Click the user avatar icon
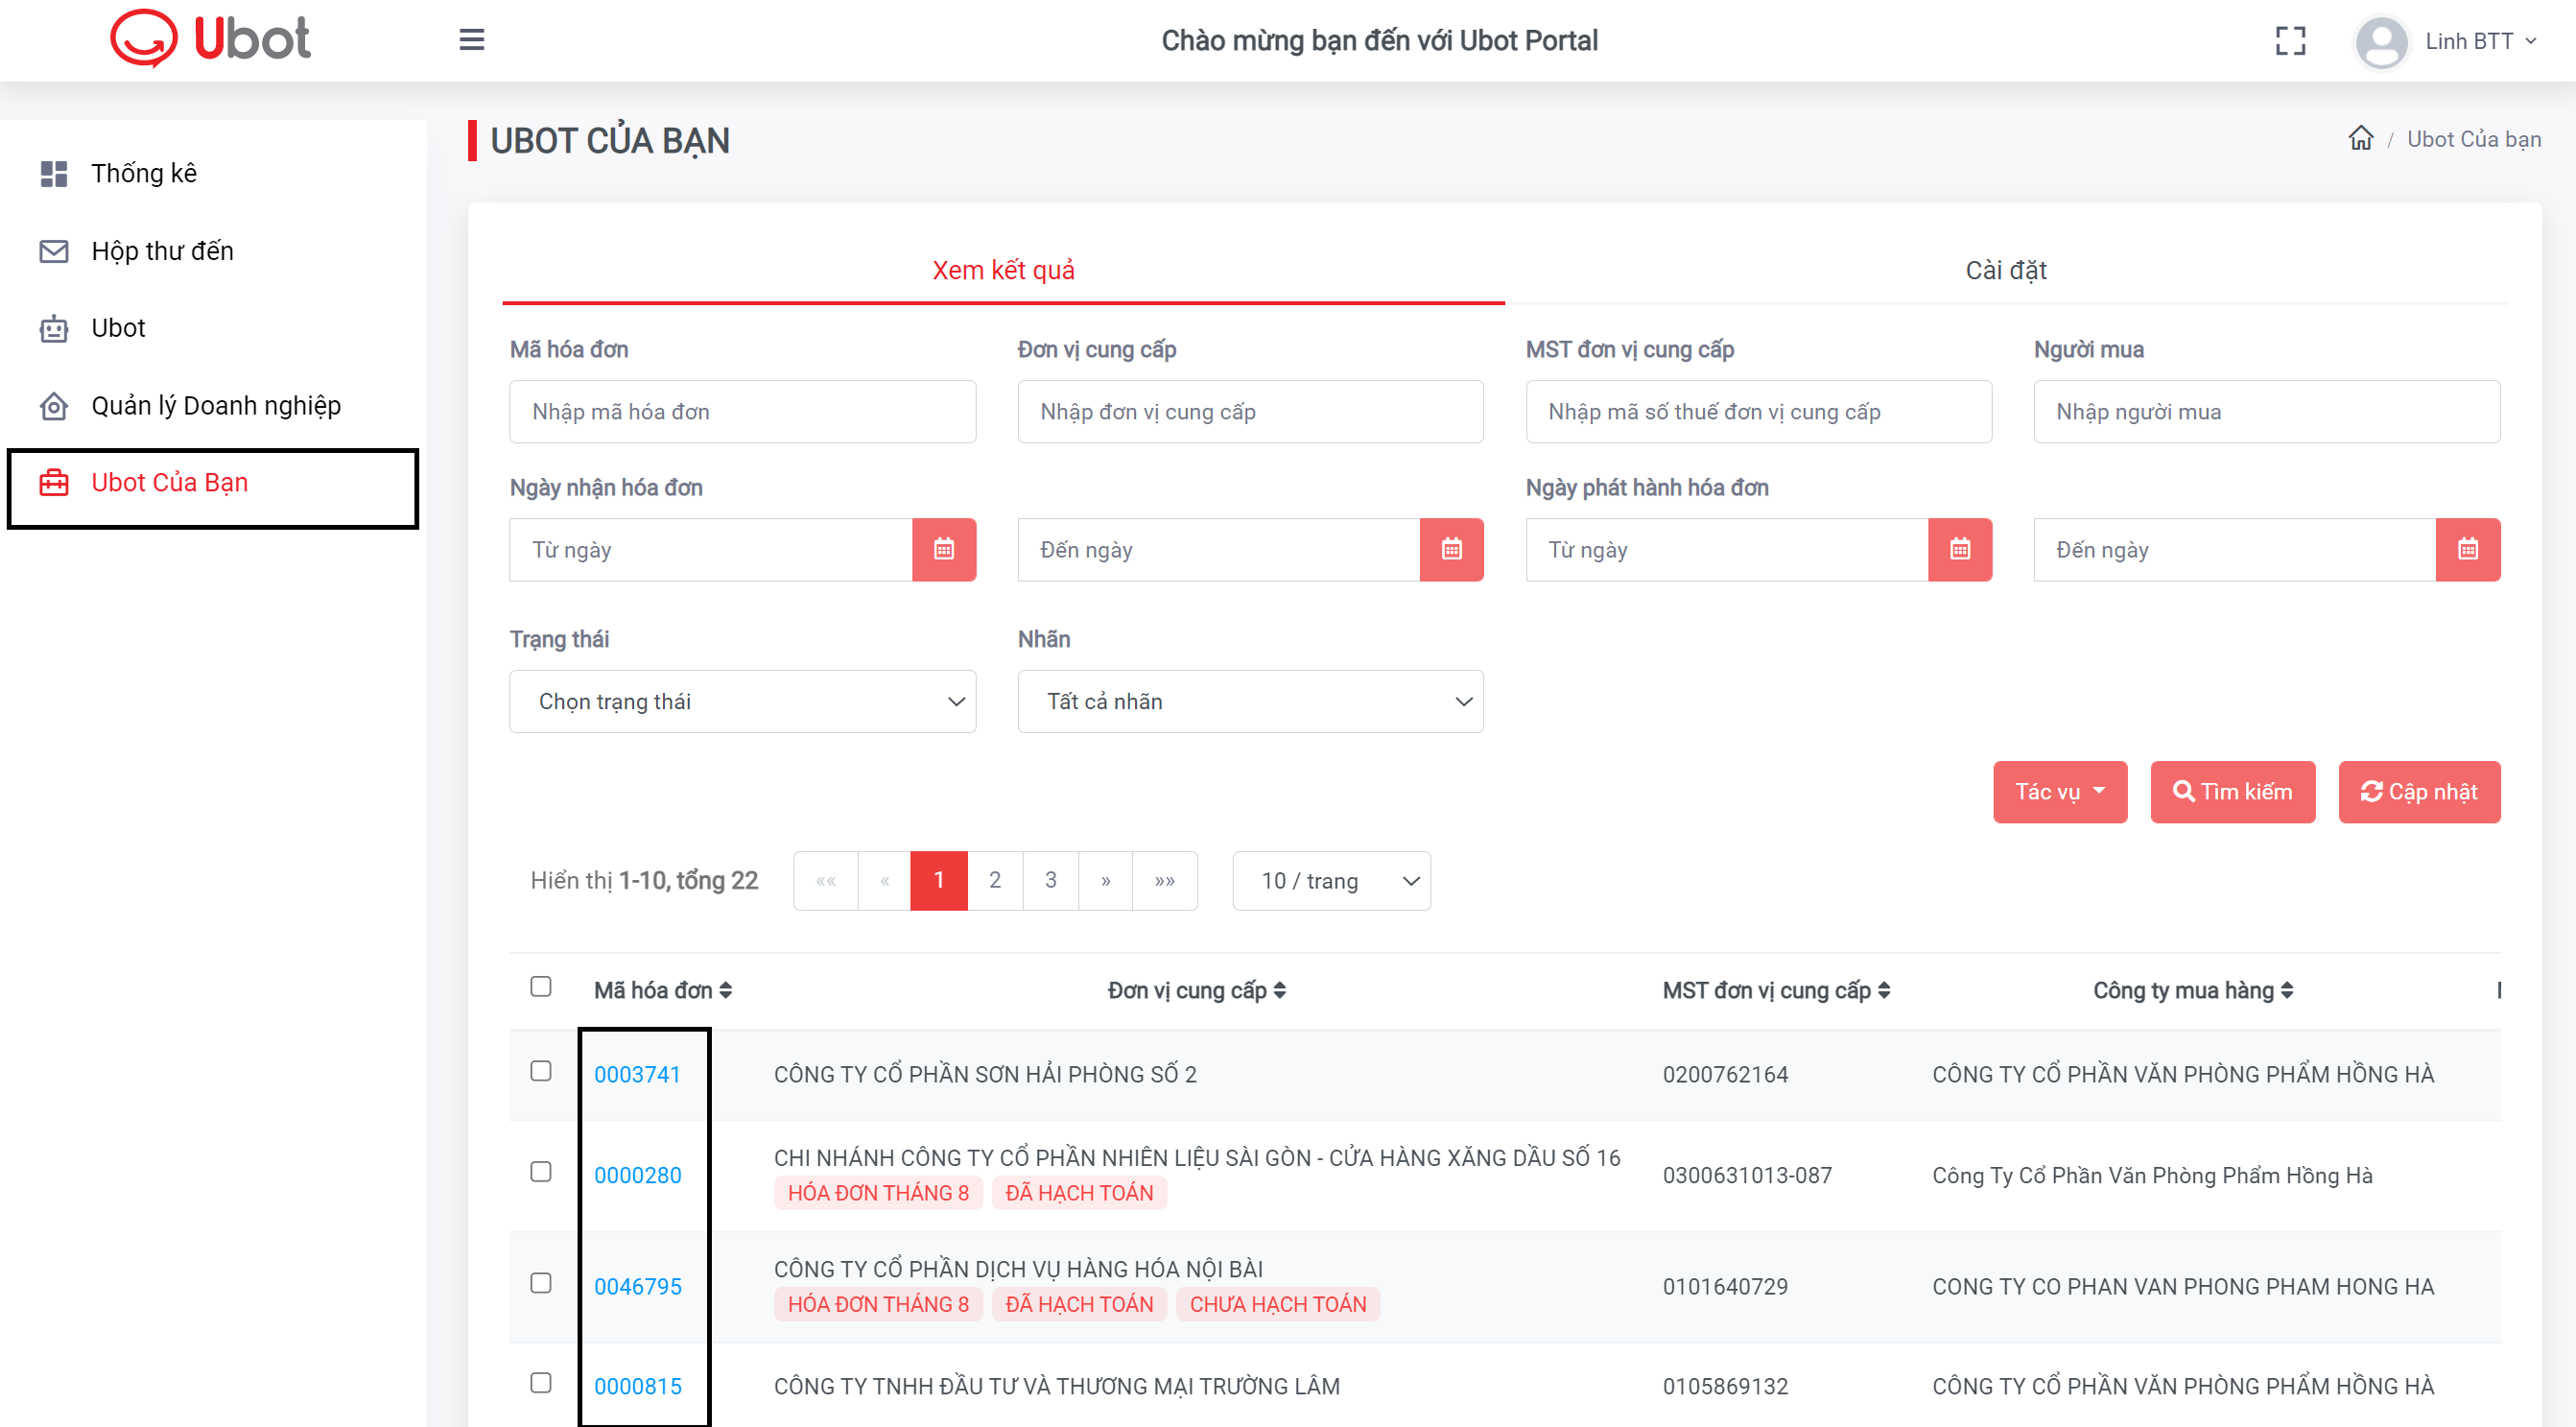The height and width of the screenshot is (1427, 2576). tap(2381, 42)
